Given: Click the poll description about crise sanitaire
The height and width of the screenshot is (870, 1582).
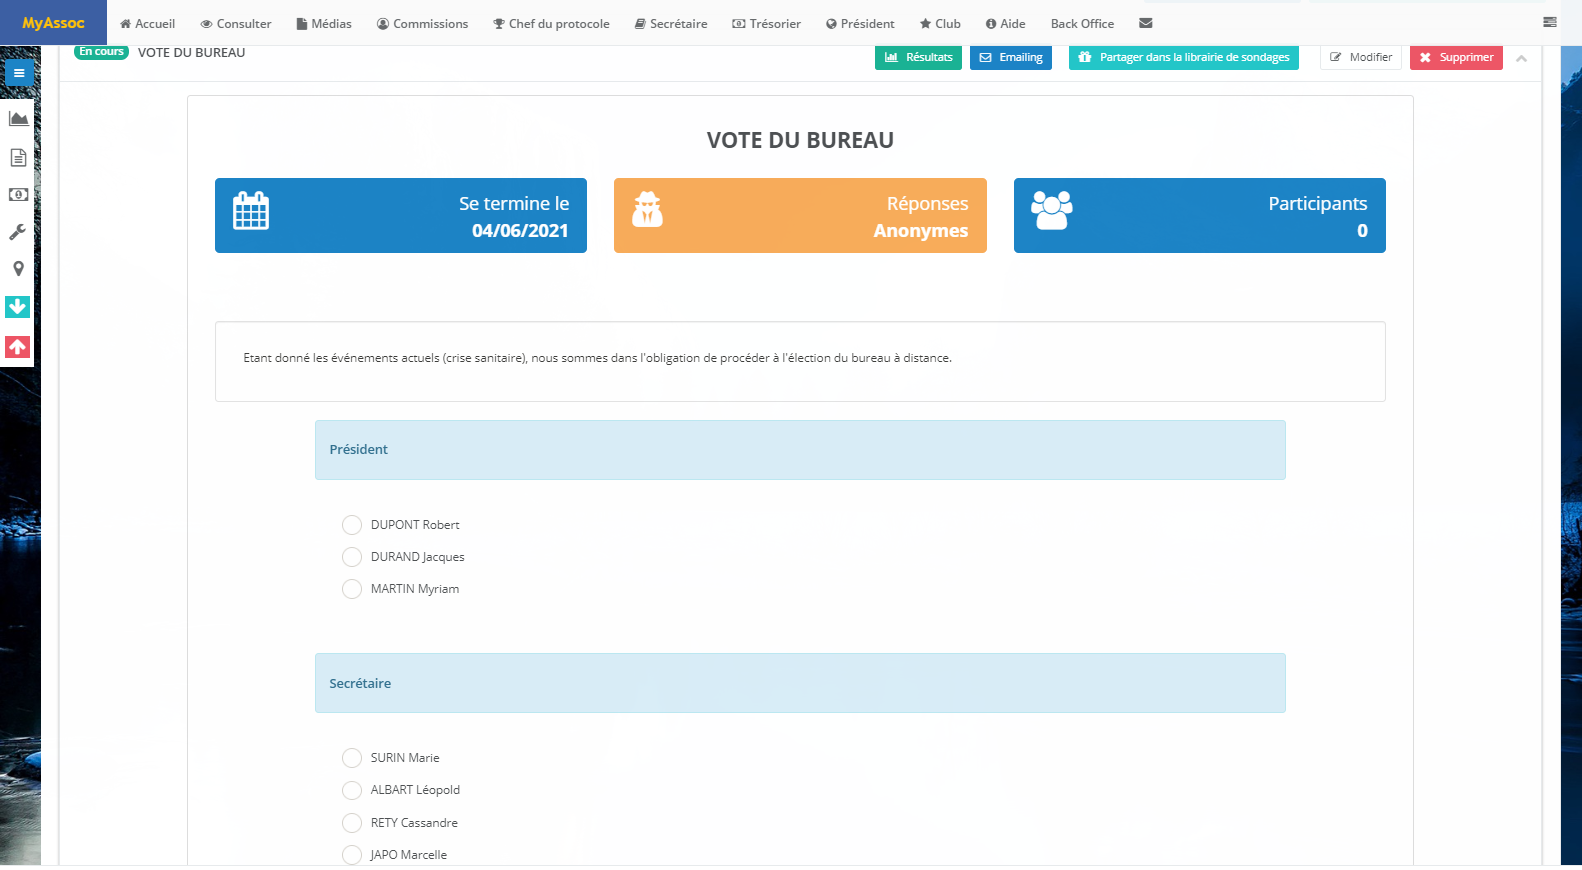Looking at the screenshot, I should pos(598,358).
